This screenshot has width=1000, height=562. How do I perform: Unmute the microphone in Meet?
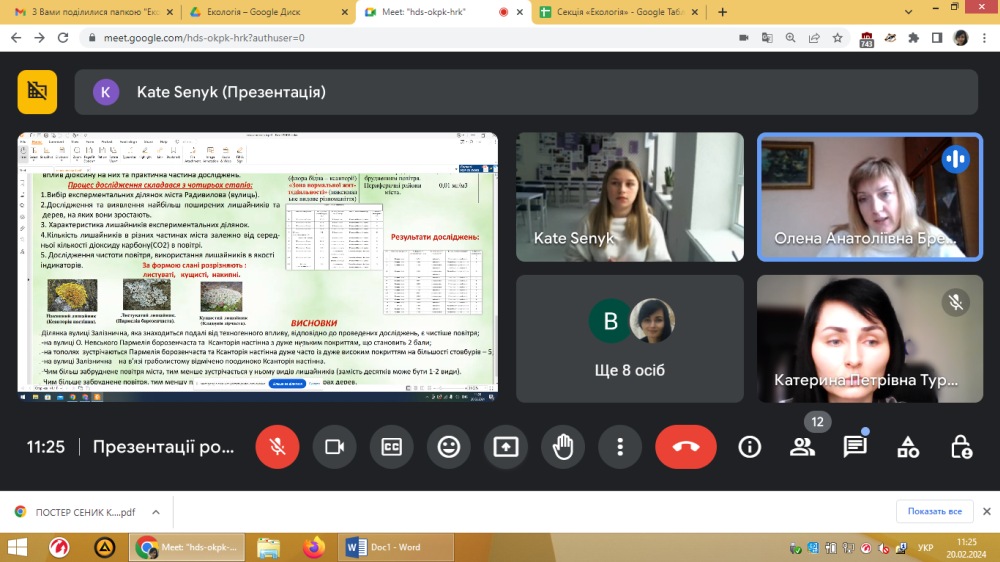277,447
